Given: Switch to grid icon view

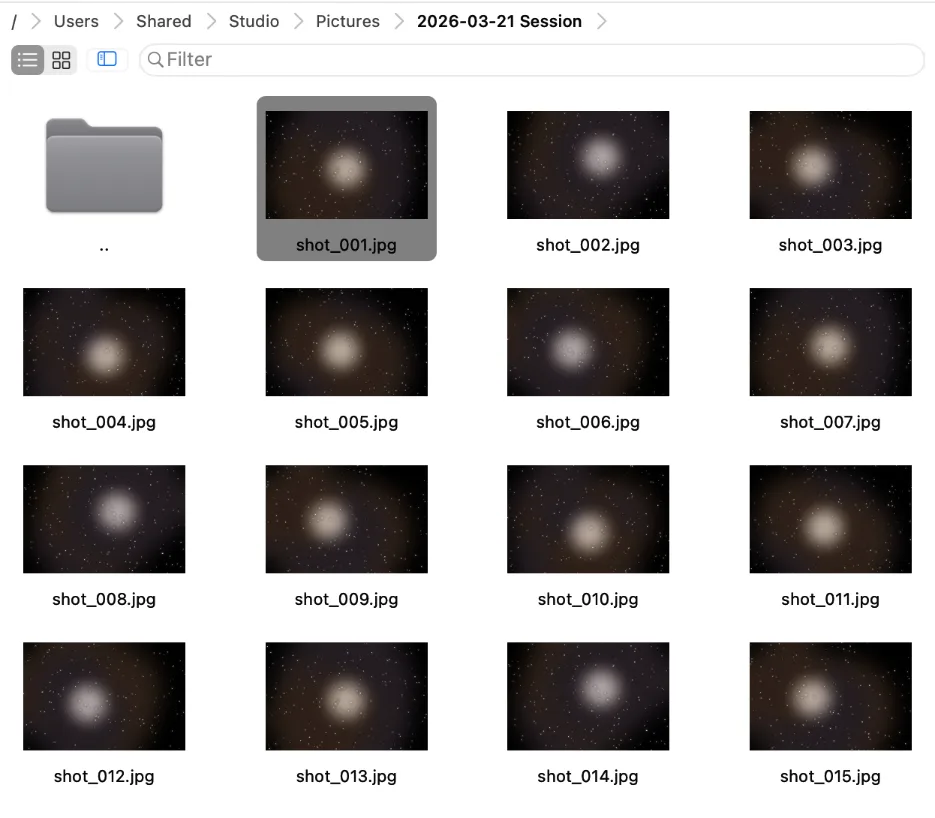Looking at the screenshot, I should pos(61,60).
